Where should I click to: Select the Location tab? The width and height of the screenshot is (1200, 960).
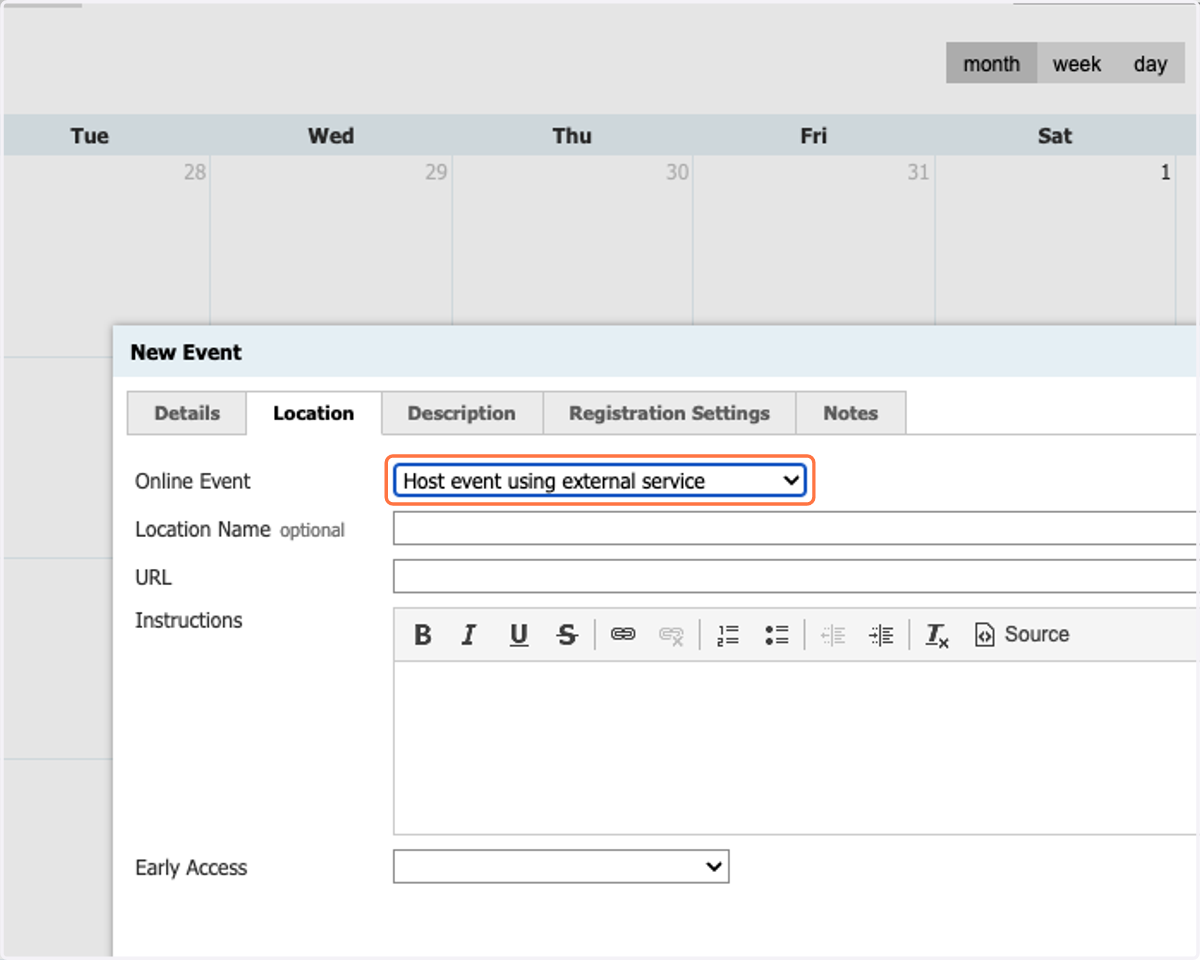(x=314, y=413)
